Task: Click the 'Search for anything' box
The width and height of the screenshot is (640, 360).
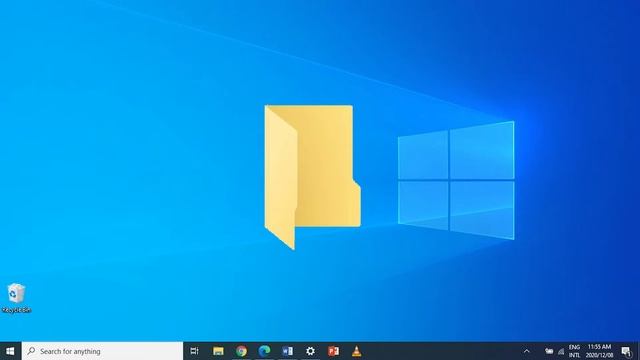Action: click(x=102, y=351)
